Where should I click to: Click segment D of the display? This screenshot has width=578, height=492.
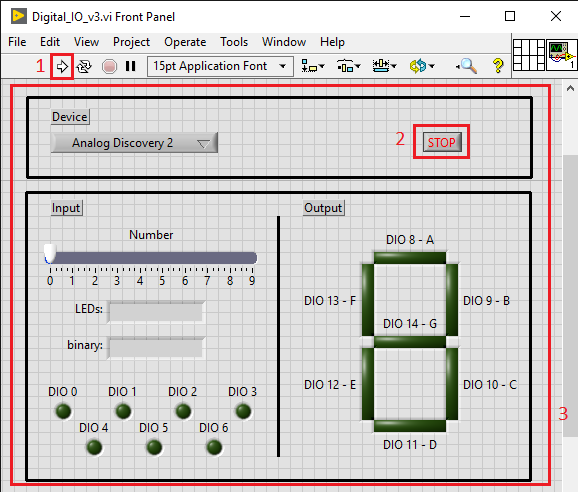coord(410,426)
